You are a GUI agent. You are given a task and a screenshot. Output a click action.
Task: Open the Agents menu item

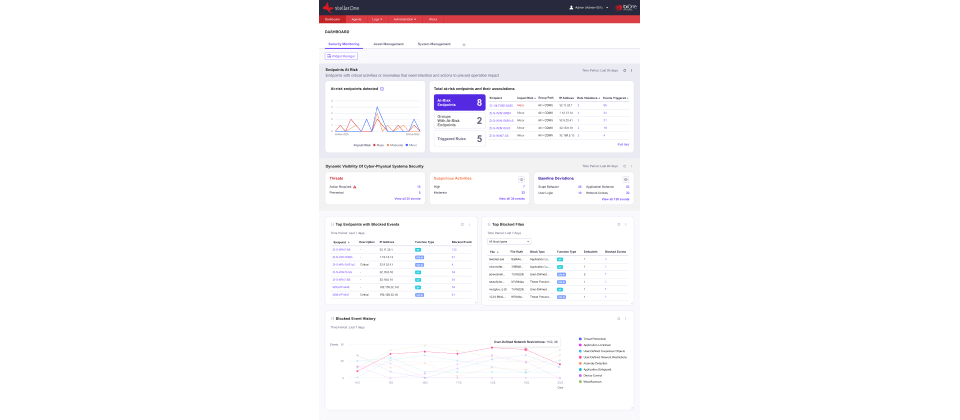tap(356, 19)
